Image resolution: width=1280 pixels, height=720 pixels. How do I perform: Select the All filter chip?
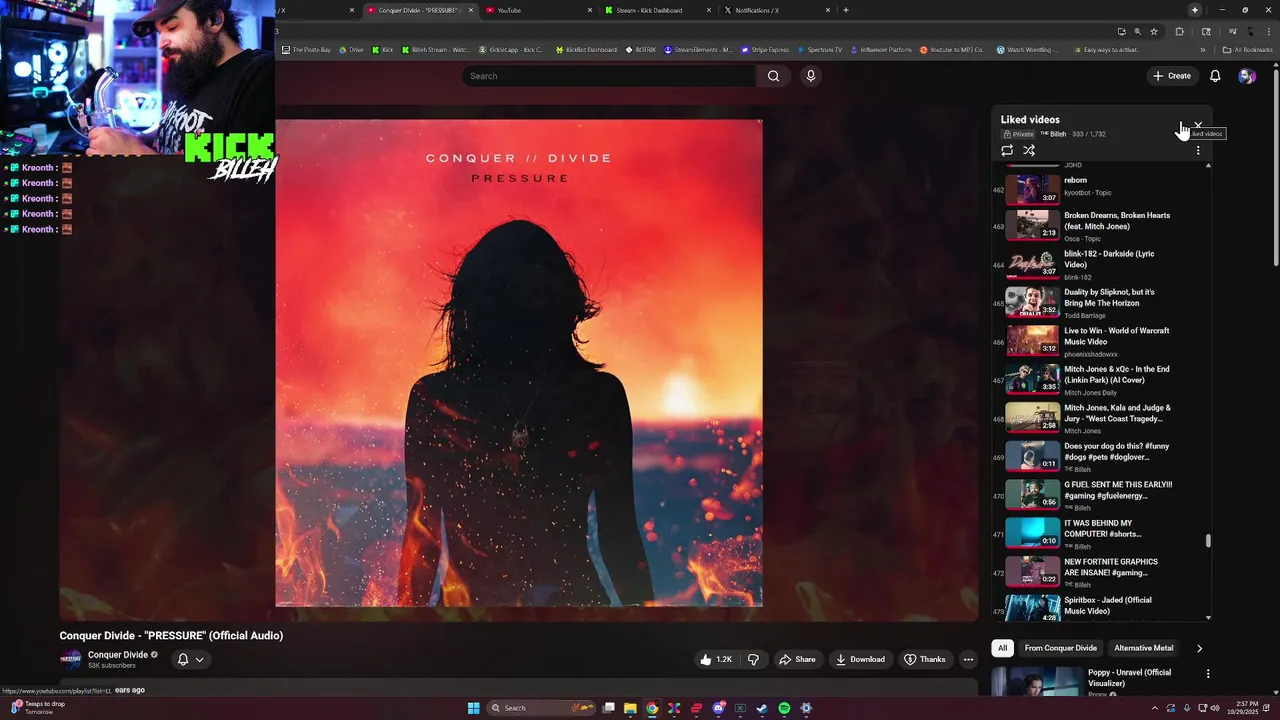coord(1002,648)
